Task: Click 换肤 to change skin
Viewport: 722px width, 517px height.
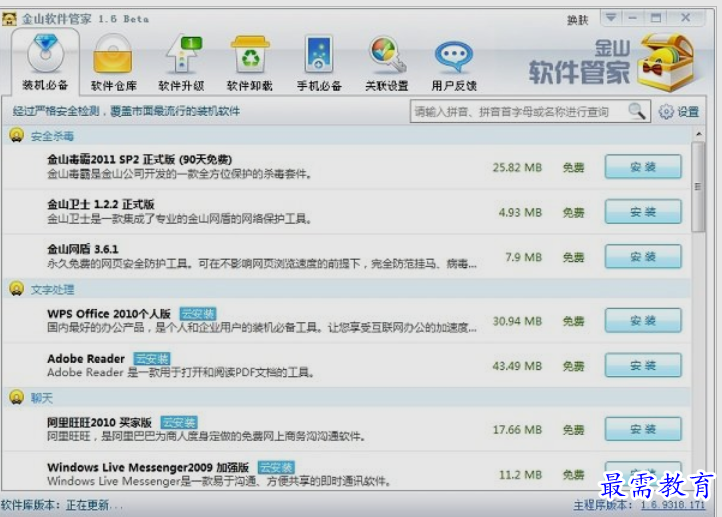Action: (577, 20)
